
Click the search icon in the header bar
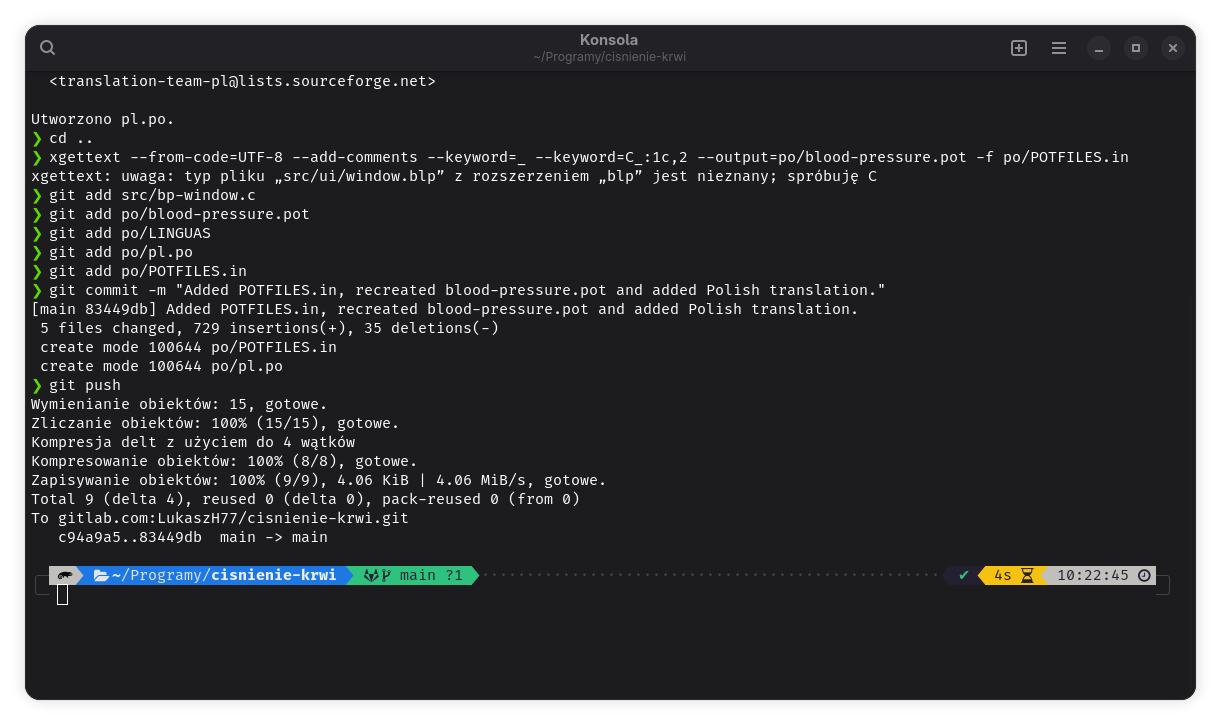tap(47, 48)
